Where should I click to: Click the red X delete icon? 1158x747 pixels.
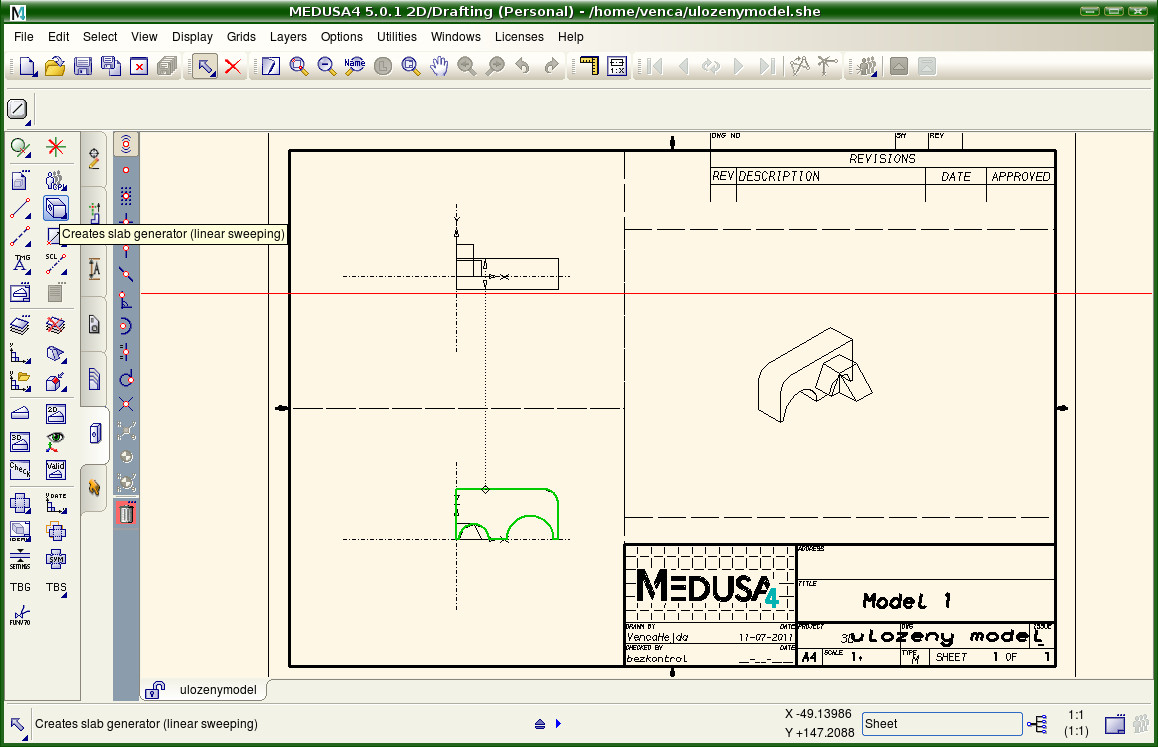click(x=233, y=66)
